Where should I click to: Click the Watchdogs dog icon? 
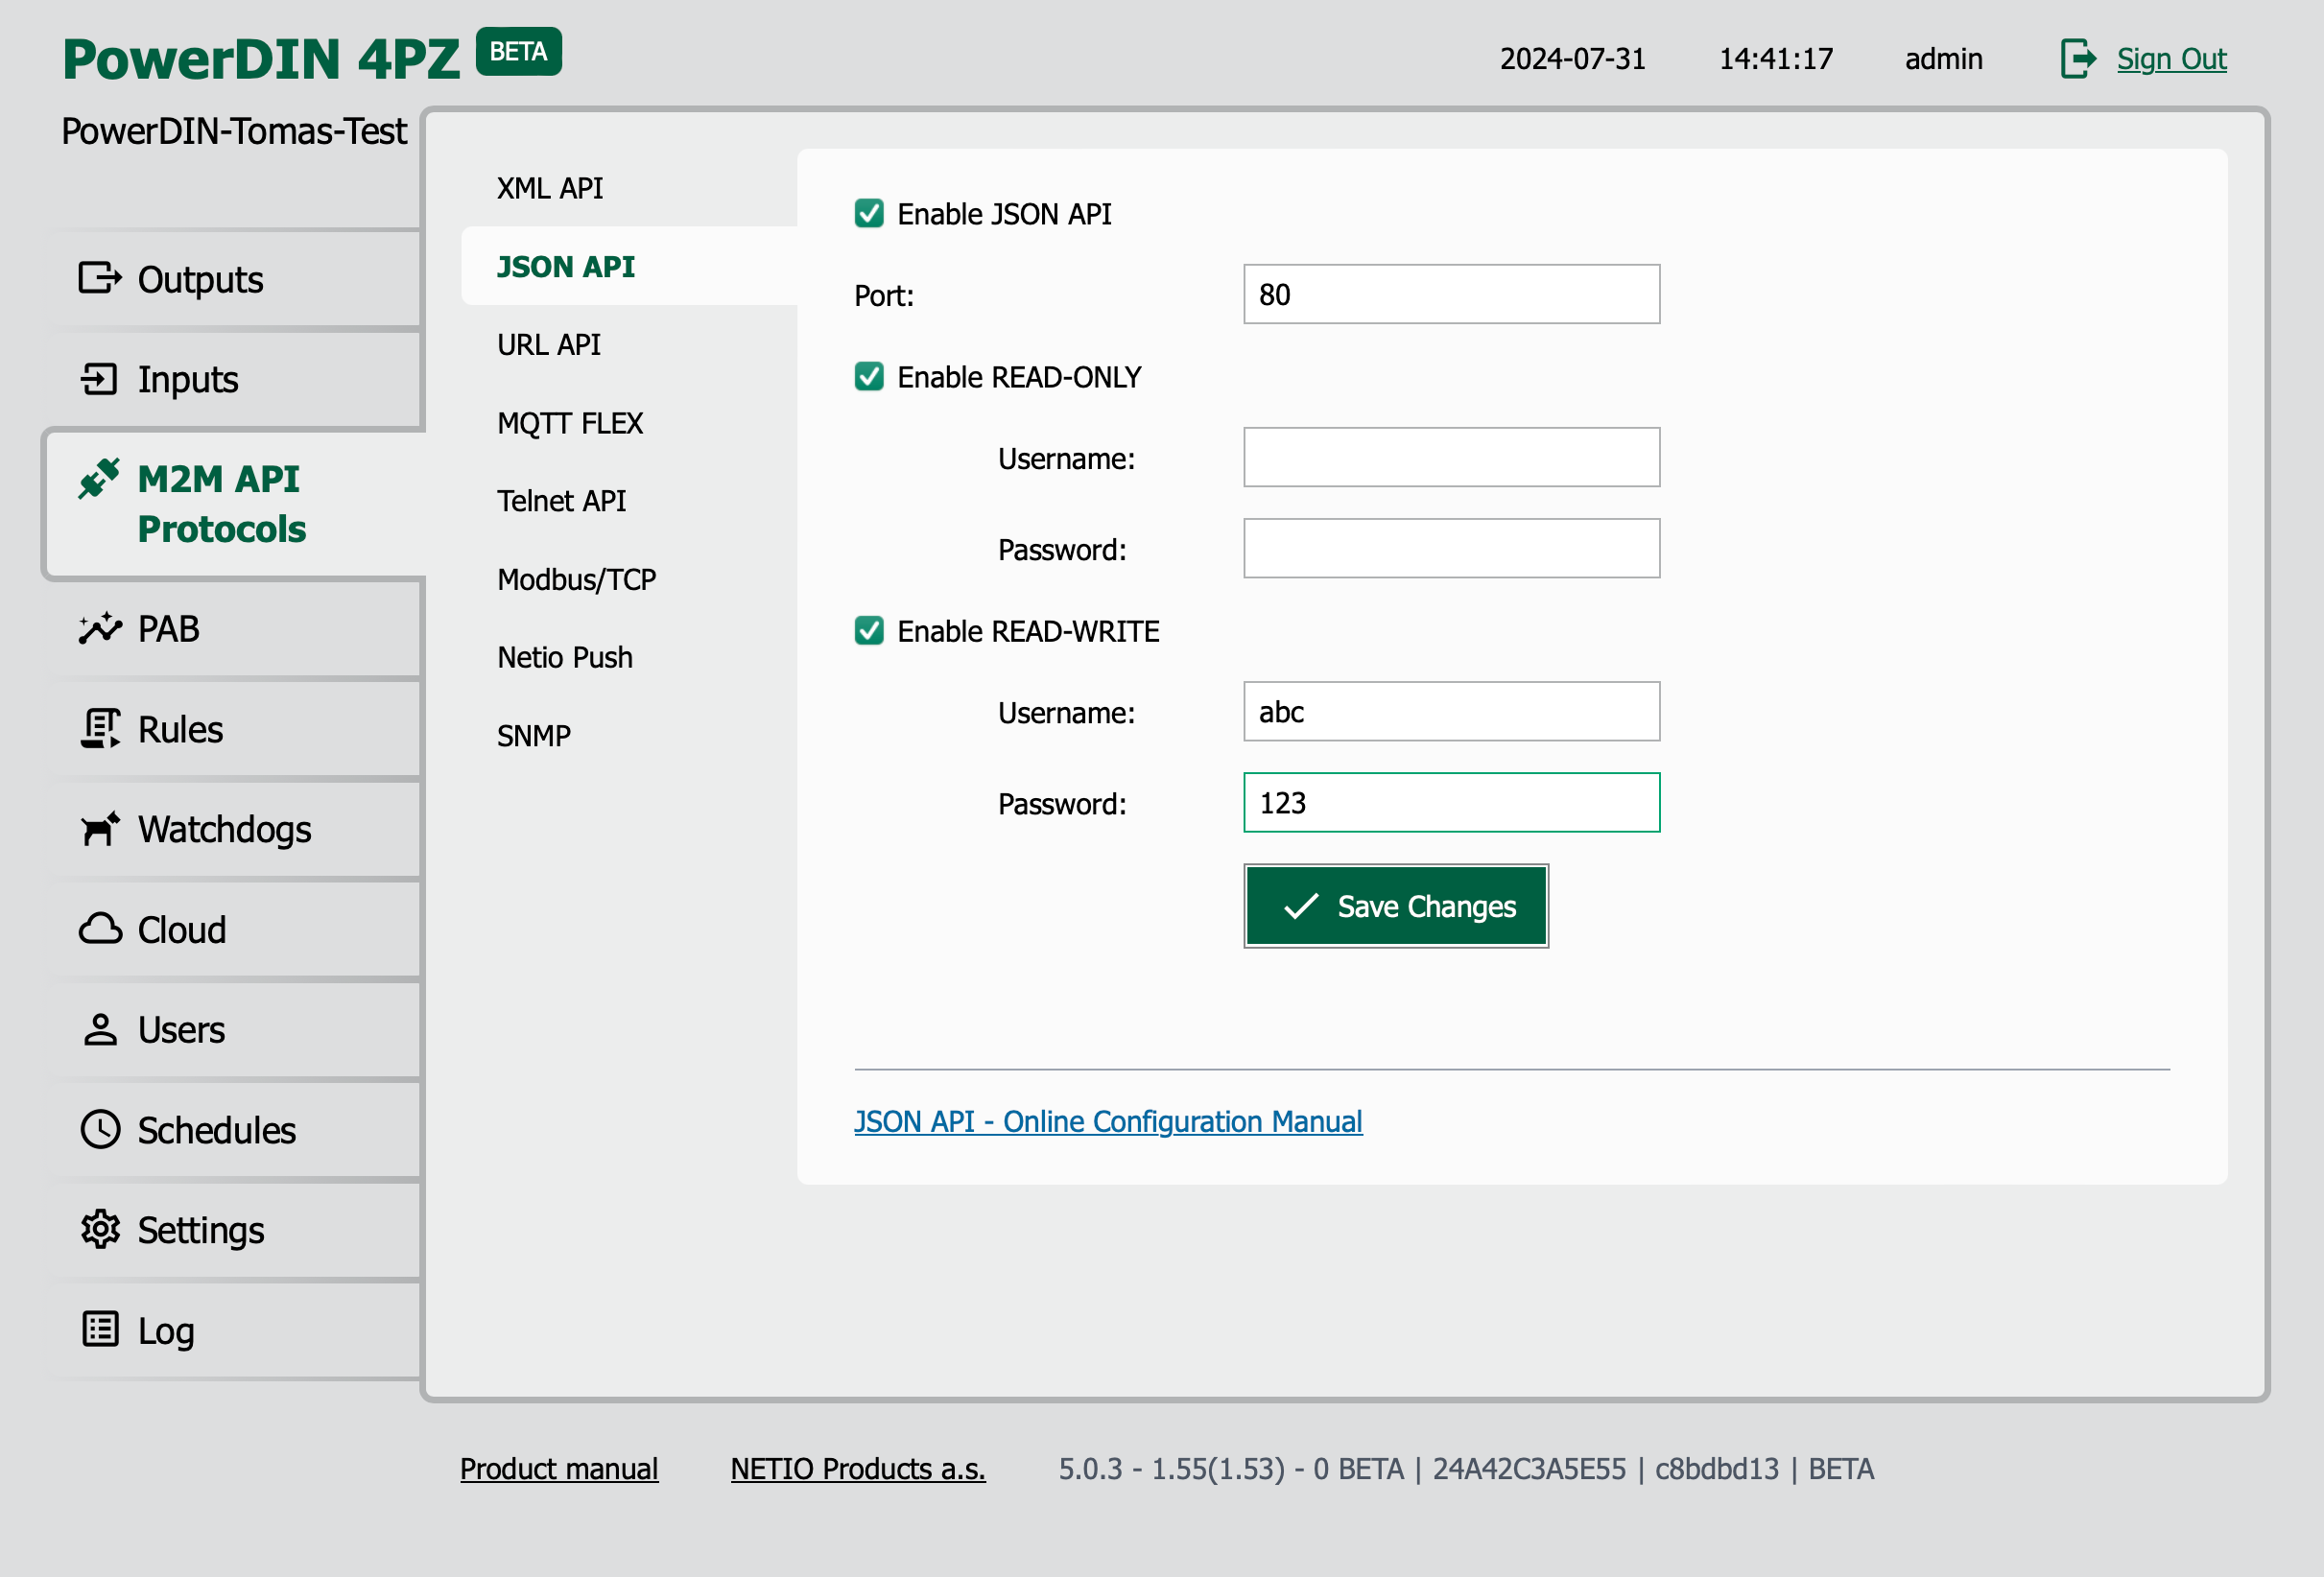100,829
